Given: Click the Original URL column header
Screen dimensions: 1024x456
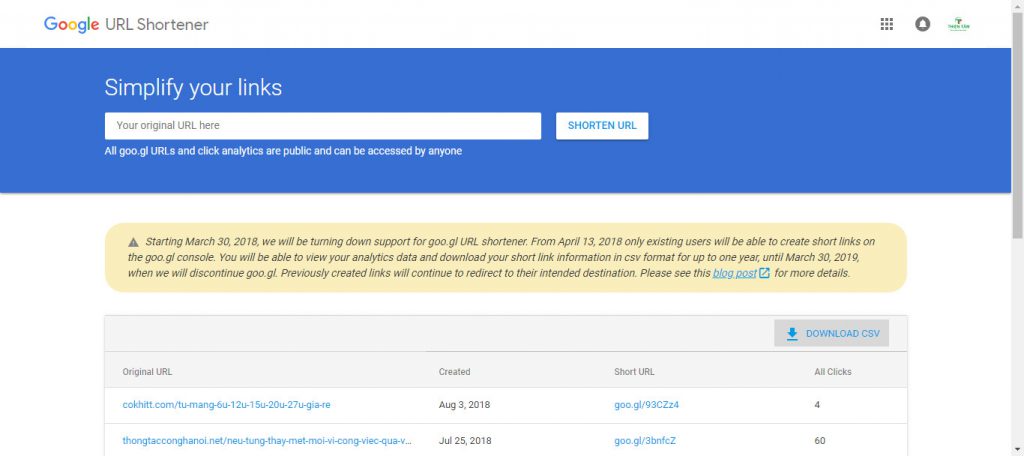Looking at the screenshot, I should pos(147,372).
